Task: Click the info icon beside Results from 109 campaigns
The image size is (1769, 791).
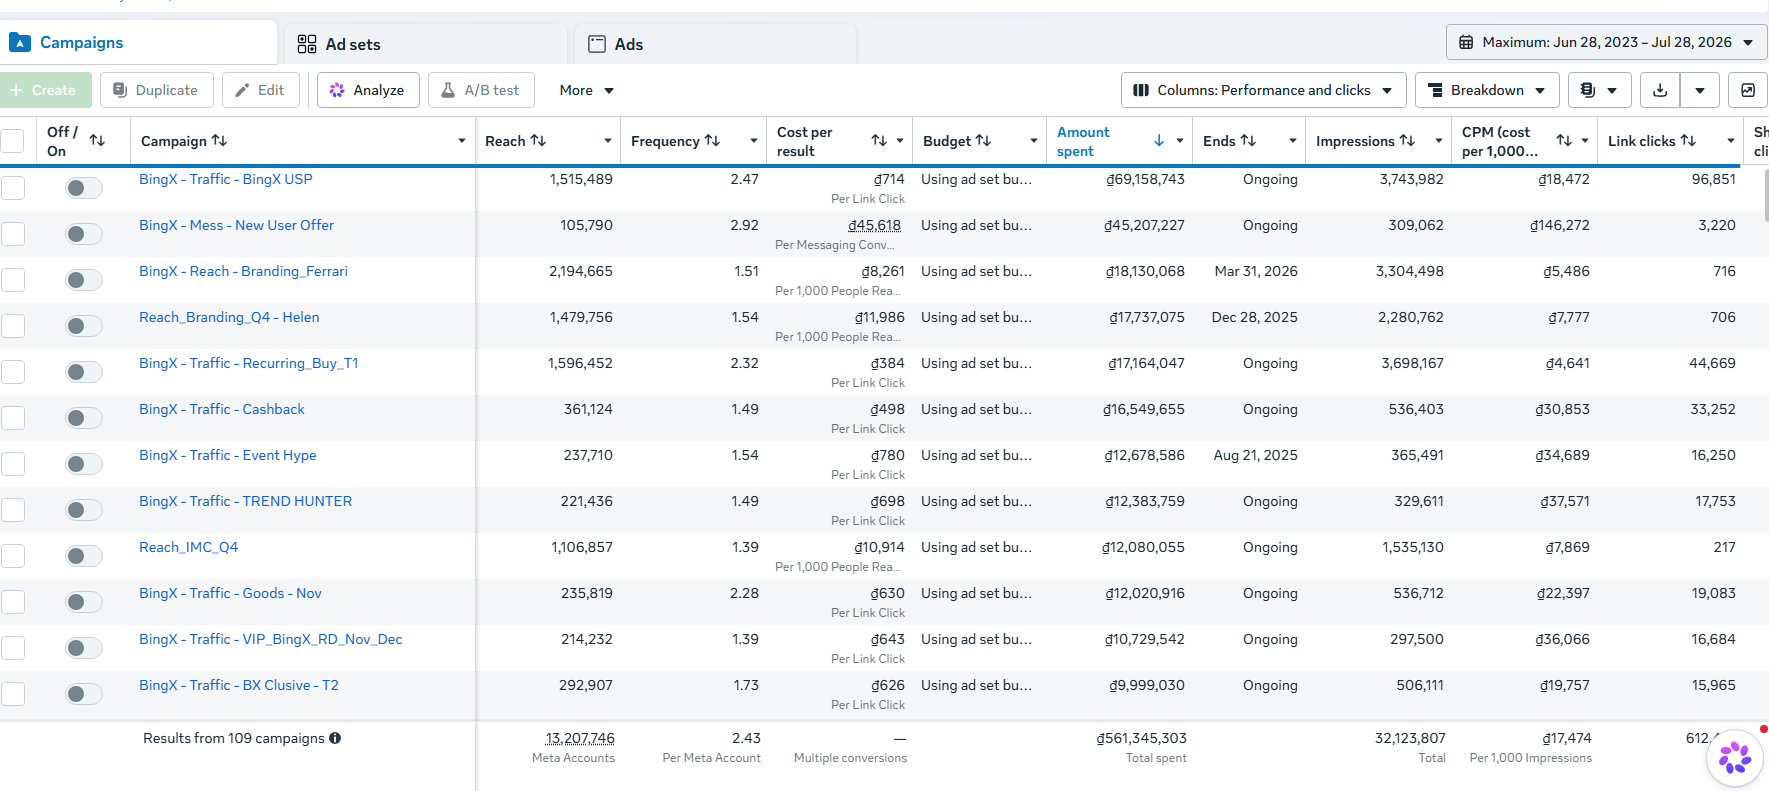Action: 335,738
